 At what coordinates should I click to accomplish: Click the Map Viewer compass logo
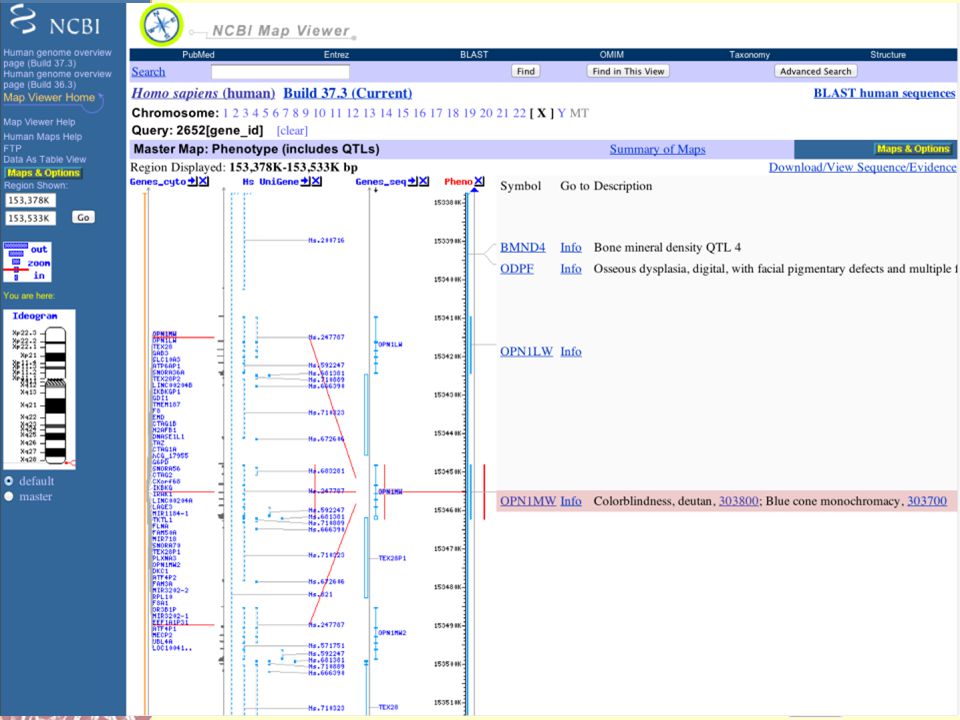pyautogui.click(x=162, y=24)
